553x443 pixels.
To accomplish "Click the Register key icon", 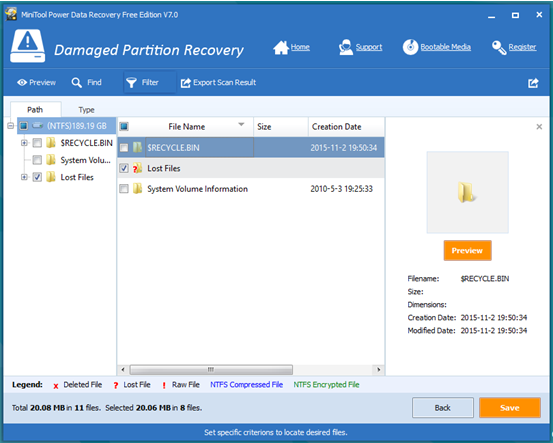I will 499,47.
